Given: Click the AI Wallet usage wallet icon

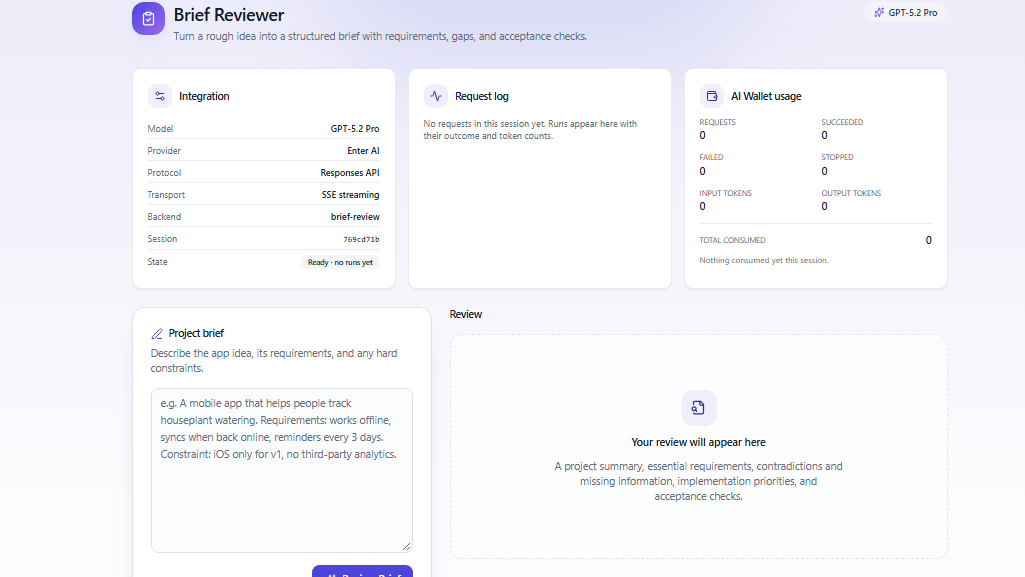Looking at the screenshot, I should point(712,96).
